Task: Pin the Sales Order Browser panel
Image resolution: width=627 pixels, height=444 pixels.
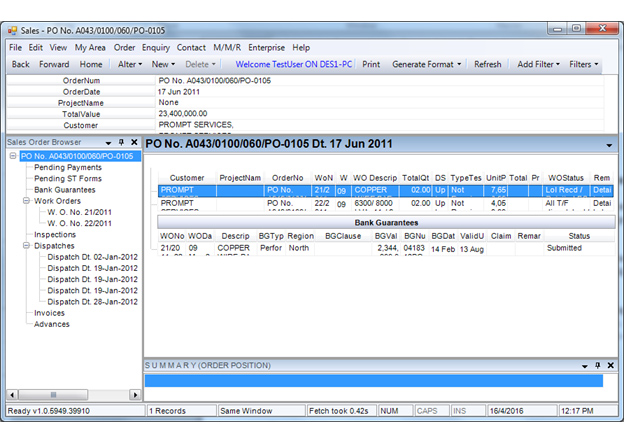Action: click(120, 143)
